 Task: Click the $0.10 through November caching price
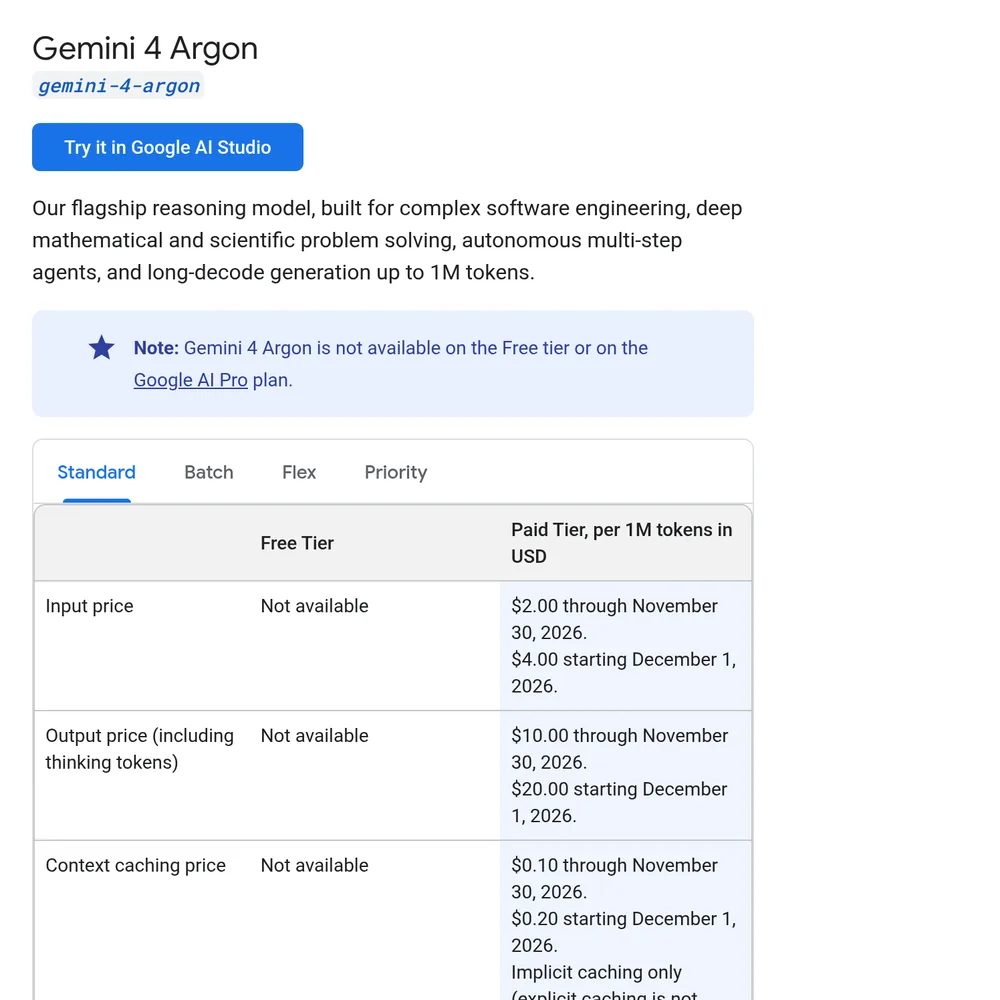pyautogui.click(x=615, y=879)
